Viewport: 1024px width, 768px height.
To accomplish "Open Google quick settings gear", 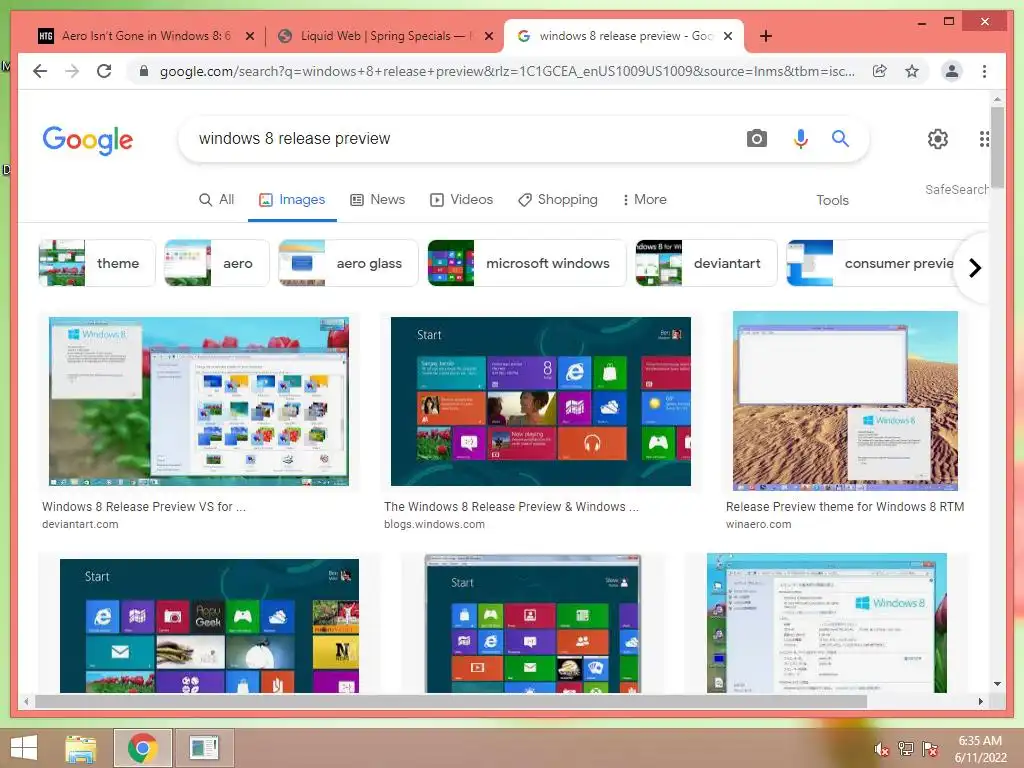I will (937, 138).
